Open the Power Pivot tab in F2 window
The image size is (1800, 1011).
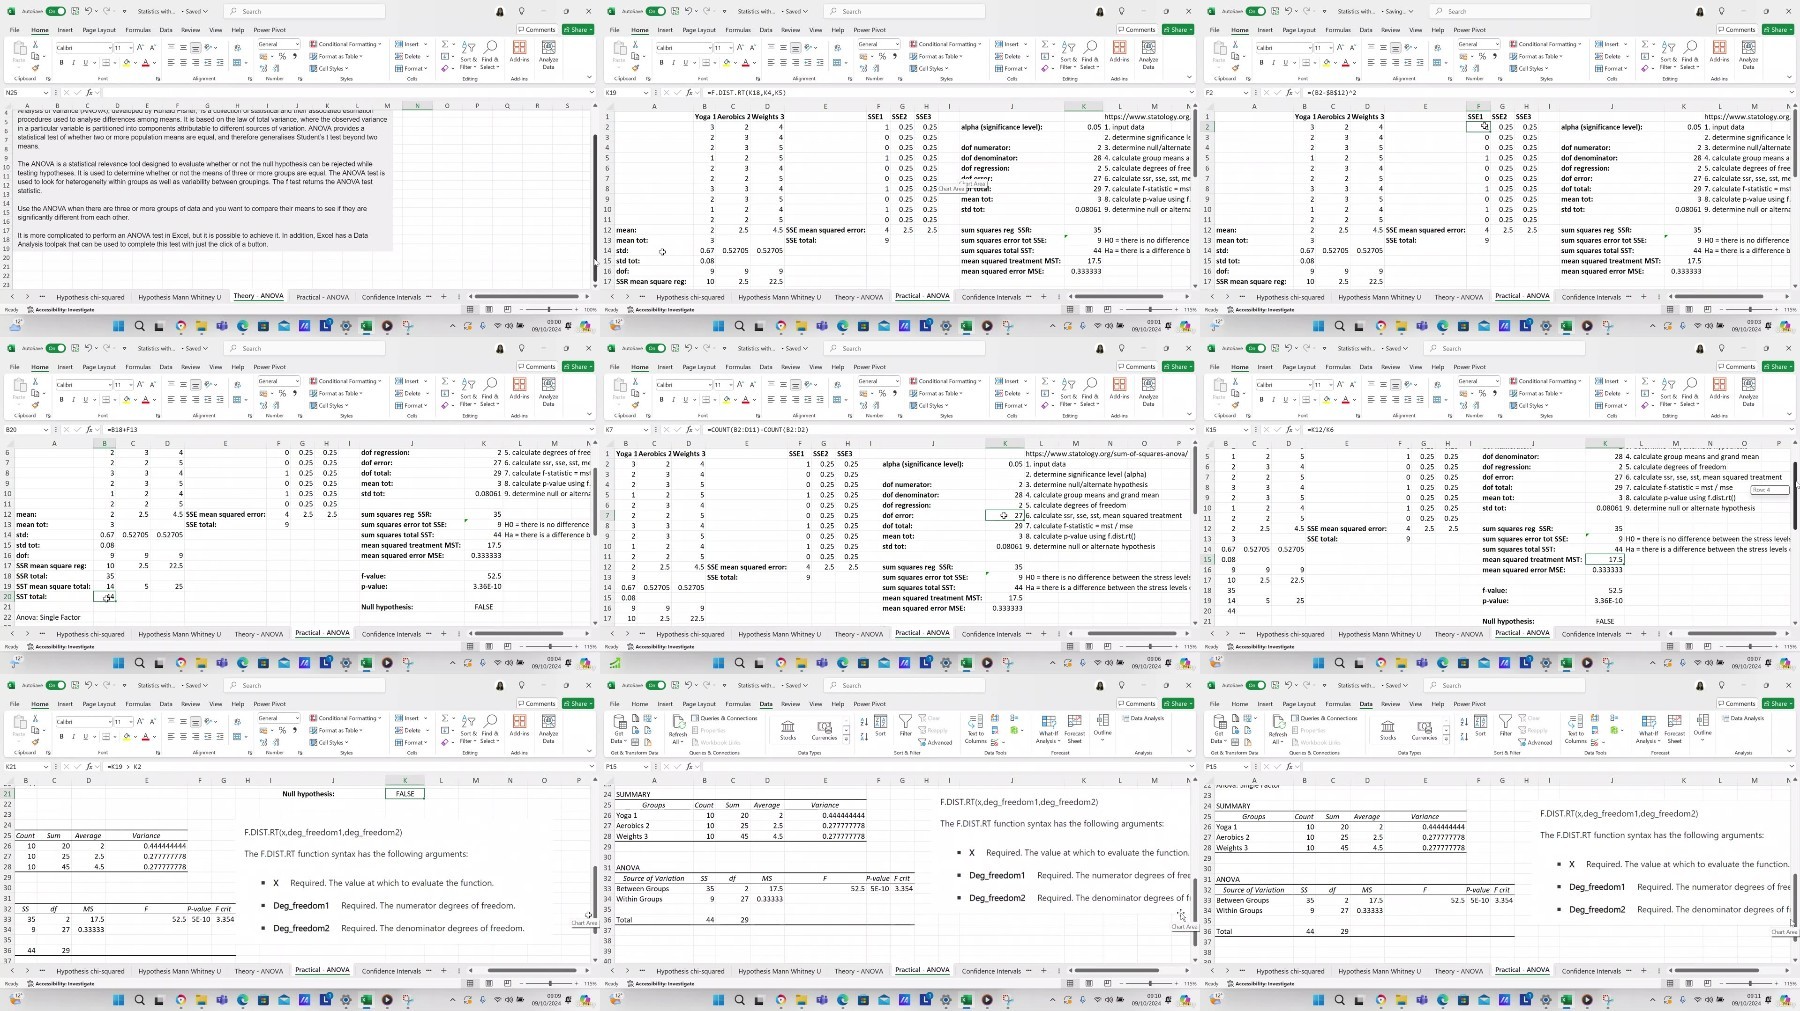click(x=1470, y=30)
